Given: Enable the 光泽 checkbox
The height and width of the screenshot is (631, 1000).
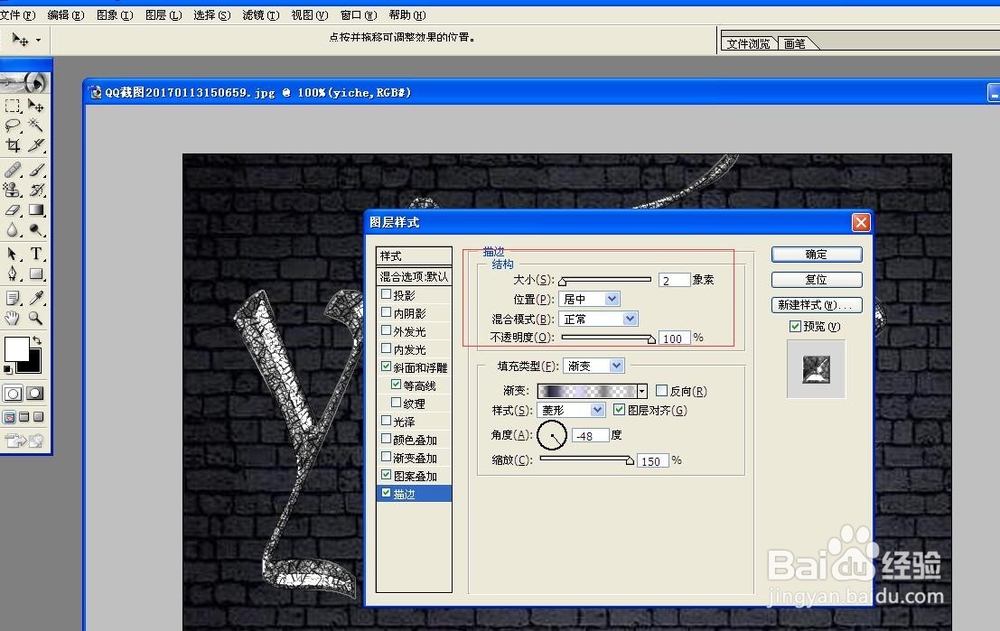Looking at the screenshot, I should pyautogui.click(x=386, y=420).
